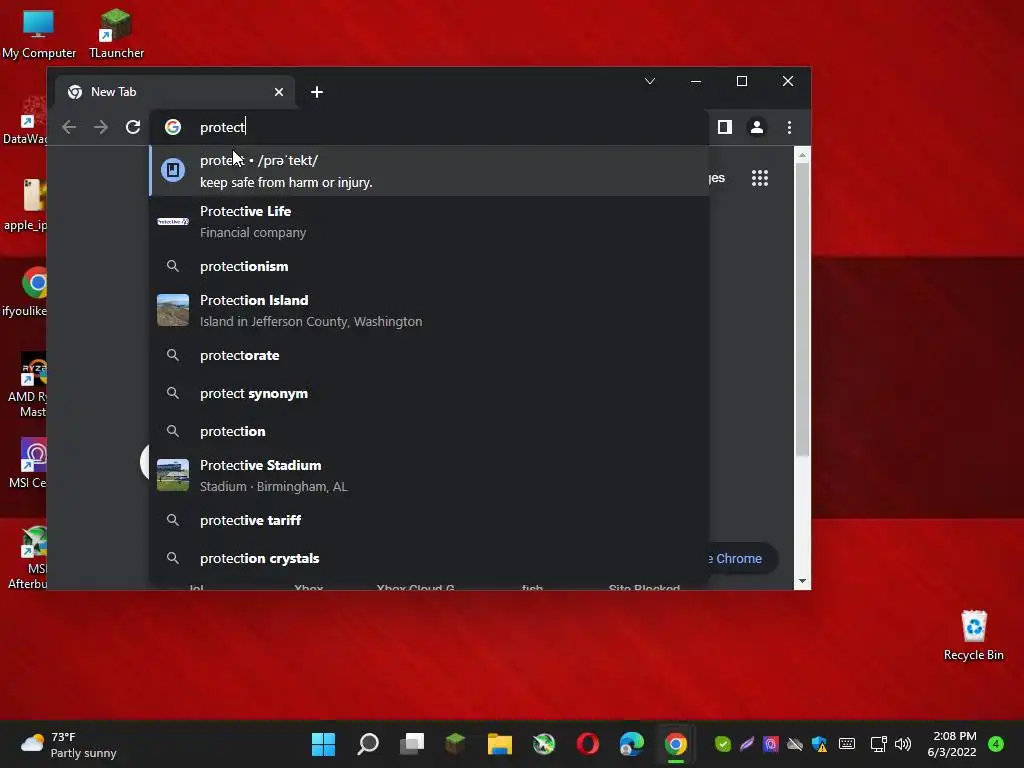
Task: Toggle the Chrome side panel icon
Action: (x=725, y=127)
